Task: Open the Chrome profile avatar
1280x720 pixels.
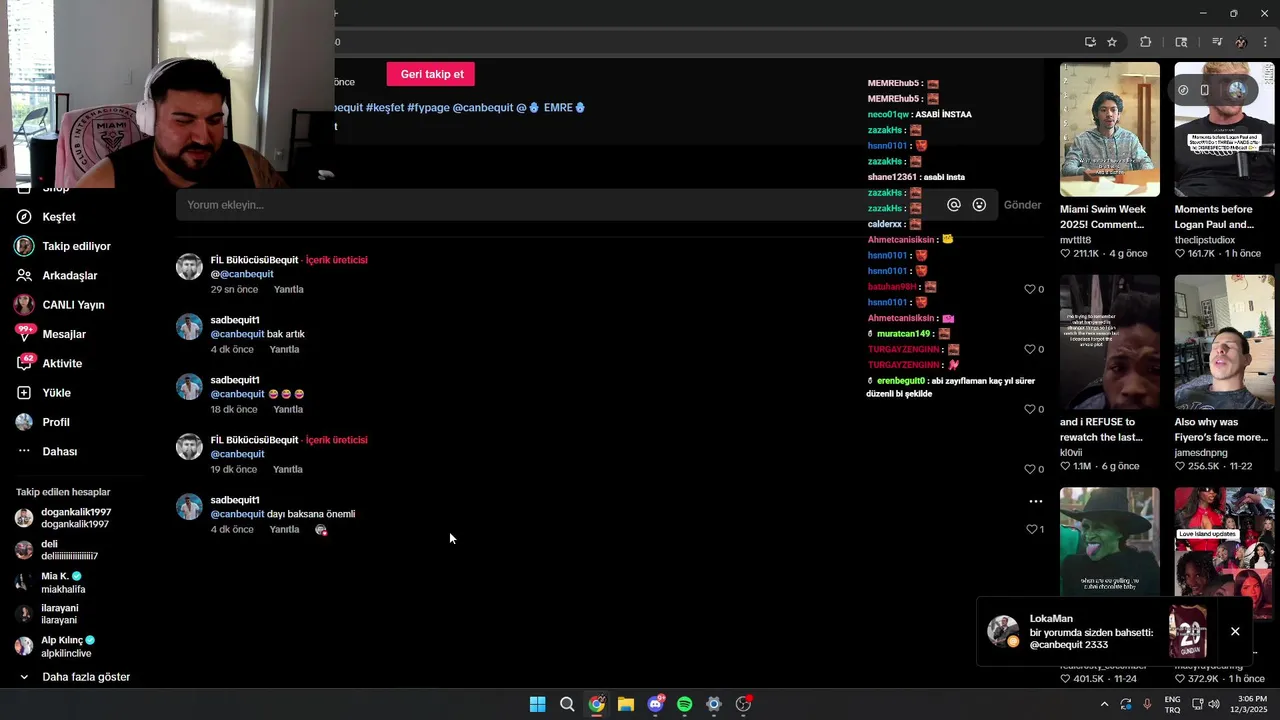Action: [1241, 42]
